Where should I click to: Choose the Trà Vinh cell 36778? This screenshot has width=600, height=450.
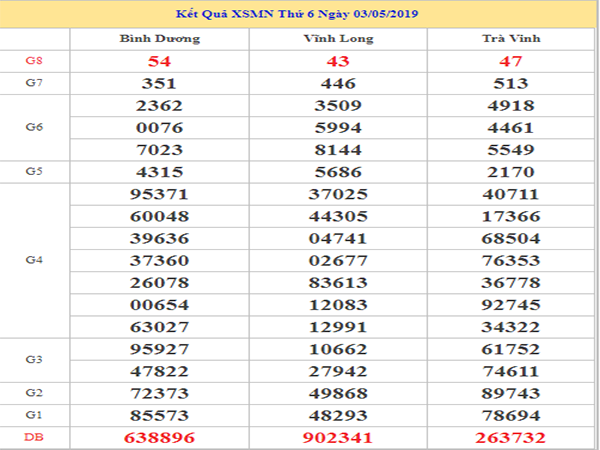[511, 283]
